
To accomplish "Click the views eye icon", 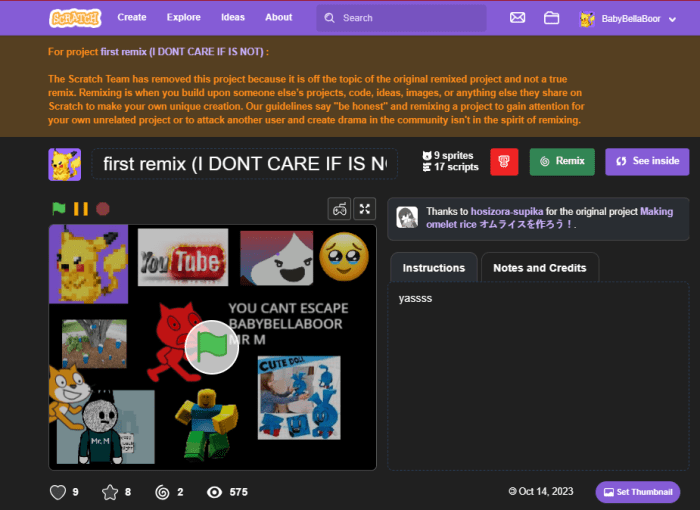I will (214, 492).
